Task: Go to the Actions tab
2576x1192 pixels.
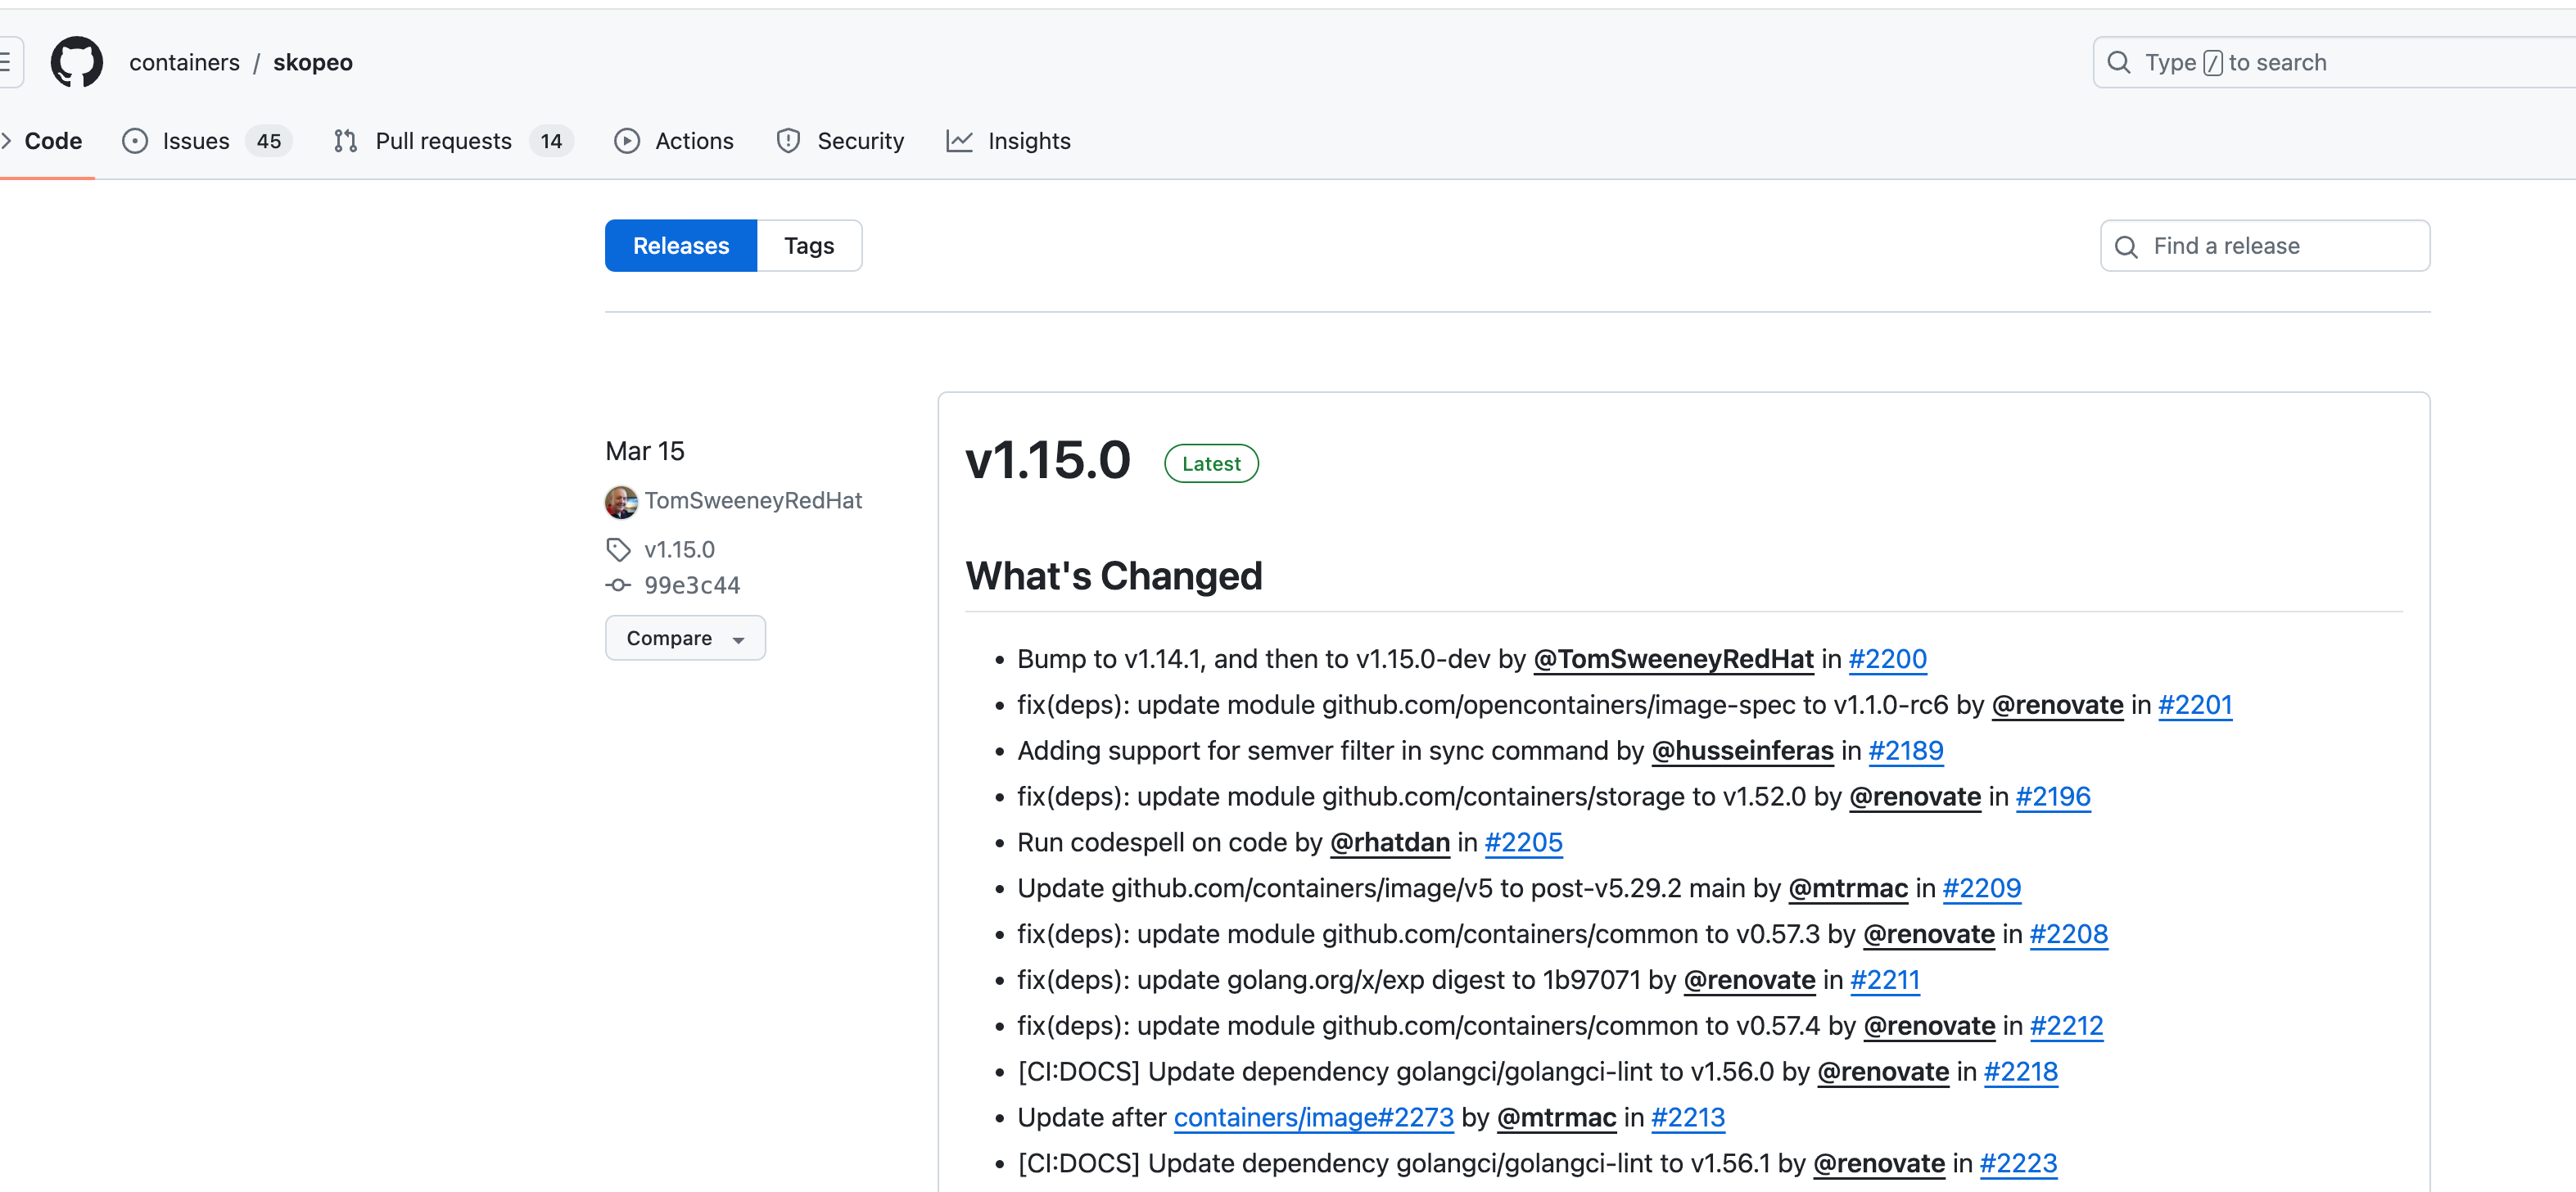Action: 674,141
